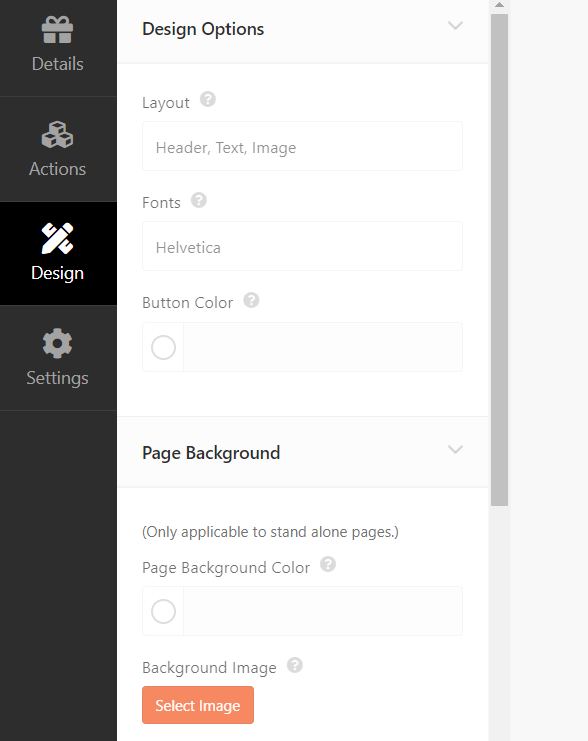The width and height of the screenshot is (588, 741).
Task: Open the Fonts dropdown showing Helvetica
Action: point(303,246)
